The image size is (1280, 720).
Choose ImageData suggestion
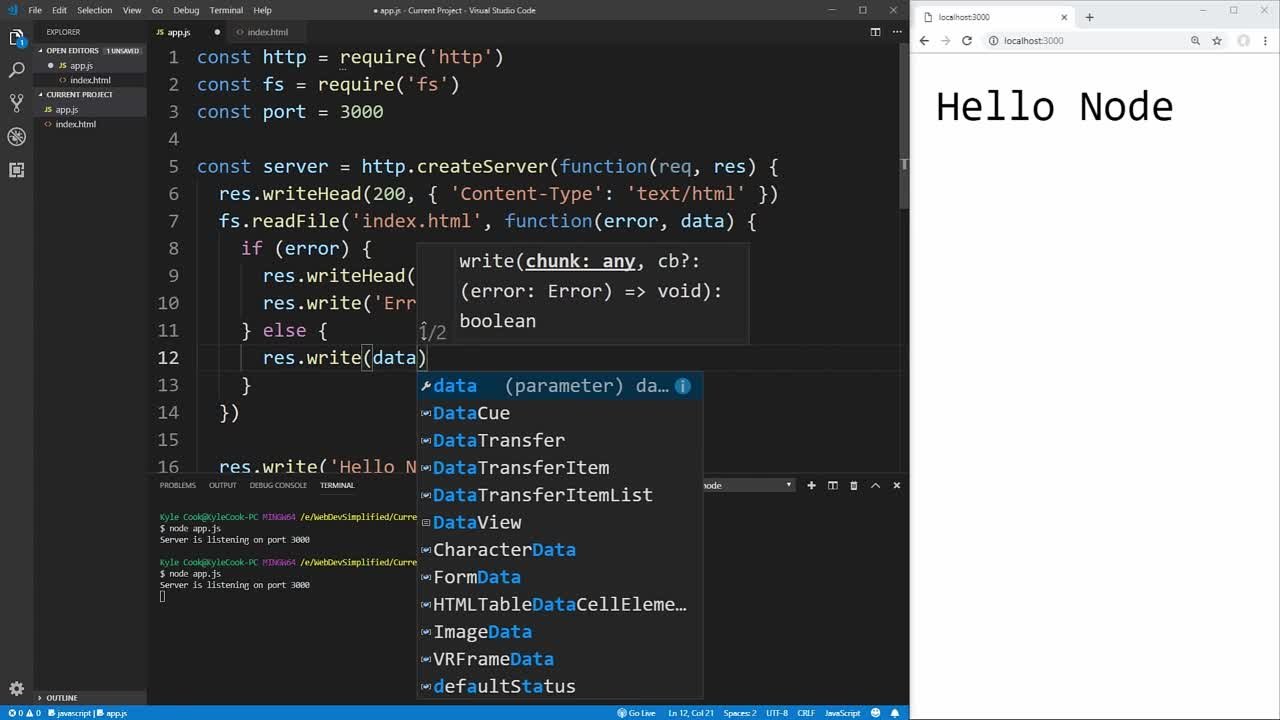click(560, 632)
